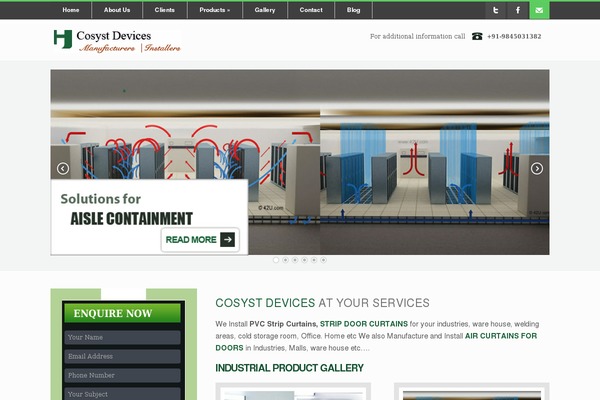Click the arrow icon in Read More
600x400 pixels.
click(227, 240)
